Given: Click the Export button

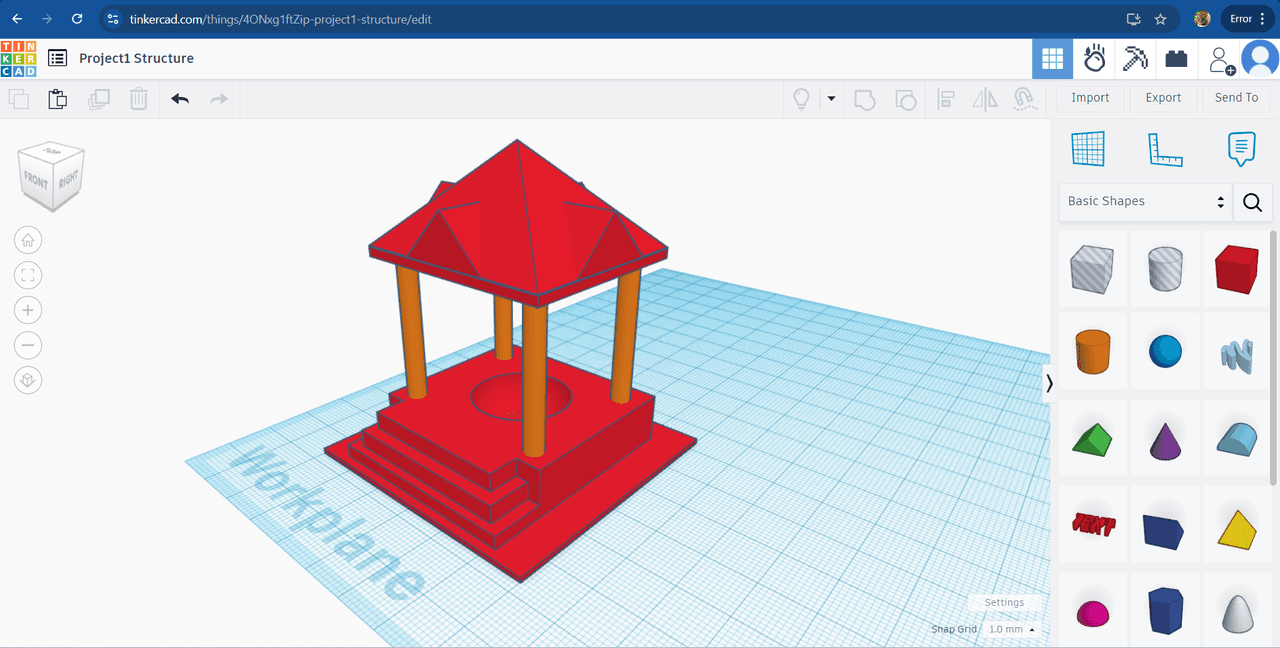Looking at the screenshot, I should point(1163,98).
